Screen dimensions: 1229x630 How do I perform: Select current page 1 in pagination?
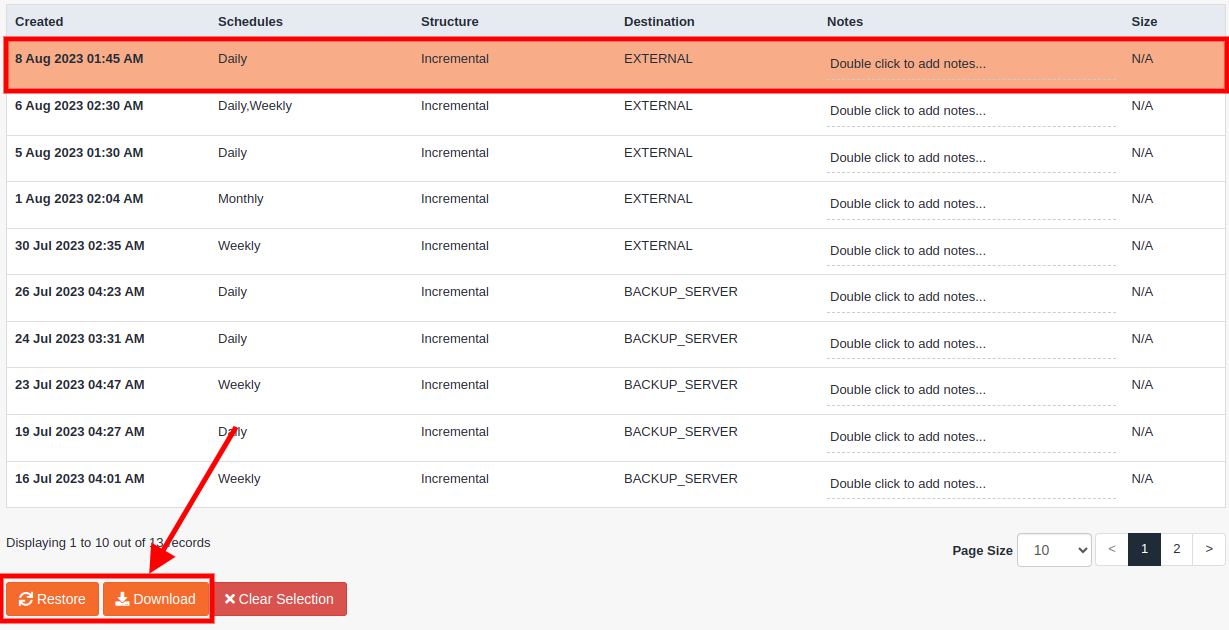(1145, 549)
